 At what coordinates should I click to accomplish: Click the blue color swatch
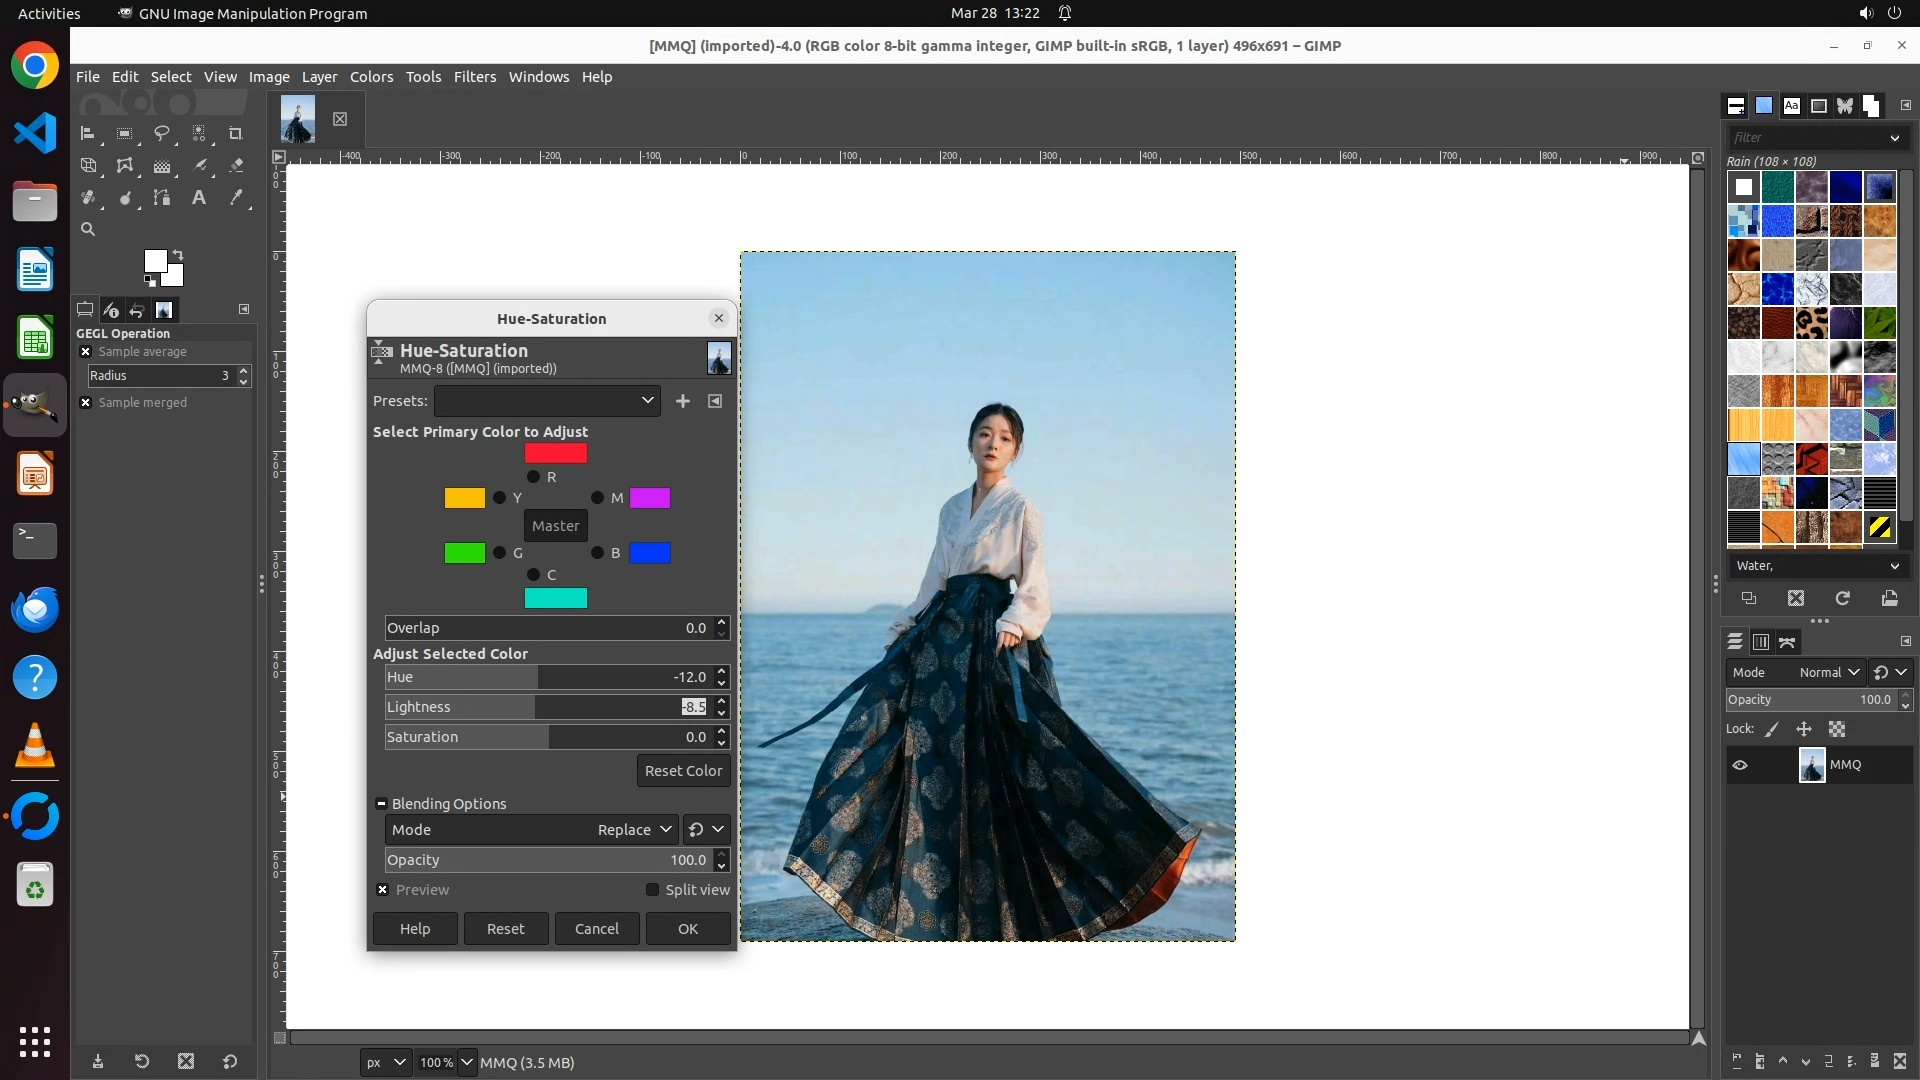pos(650,553)
